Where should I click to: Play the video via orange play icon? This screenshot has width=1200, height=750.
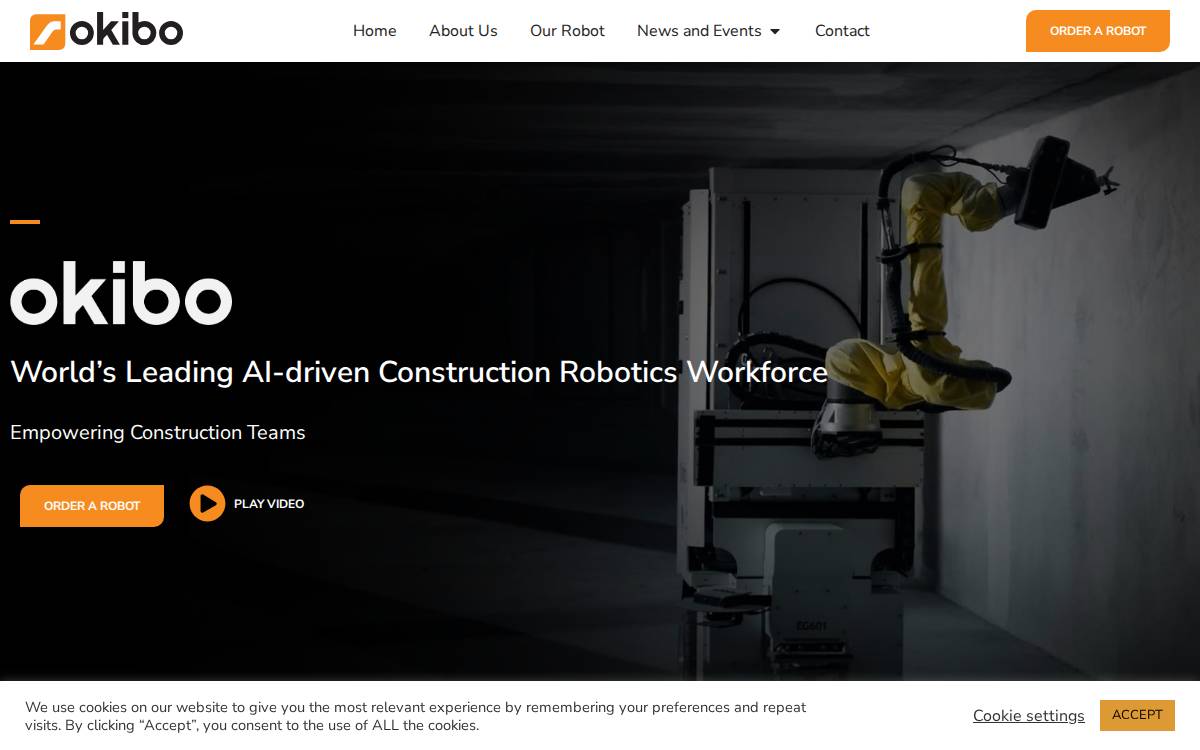[207, 504]
